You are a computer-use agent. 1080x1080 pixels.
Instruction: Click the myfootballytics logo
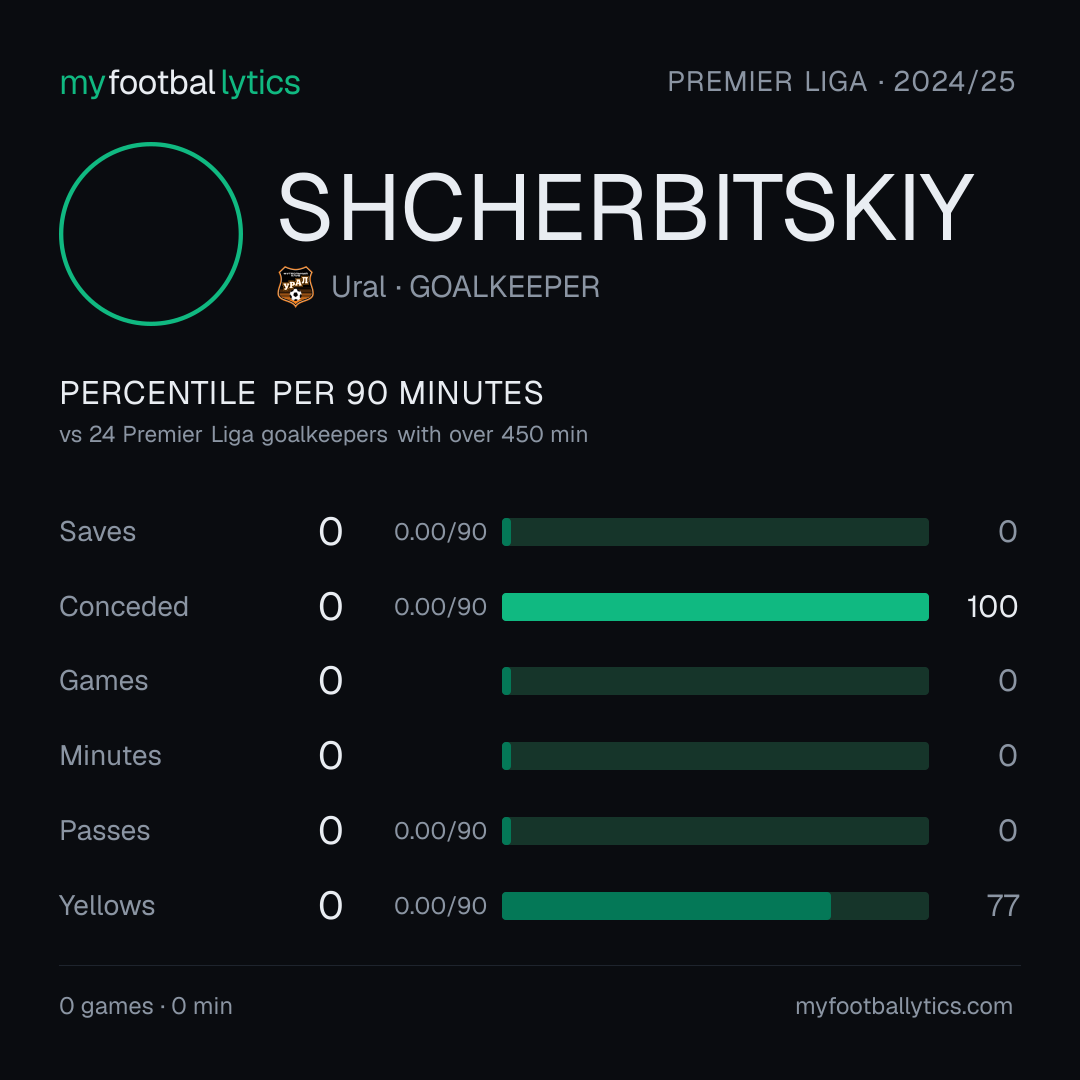pyautogui.click(x=180, y=83)
